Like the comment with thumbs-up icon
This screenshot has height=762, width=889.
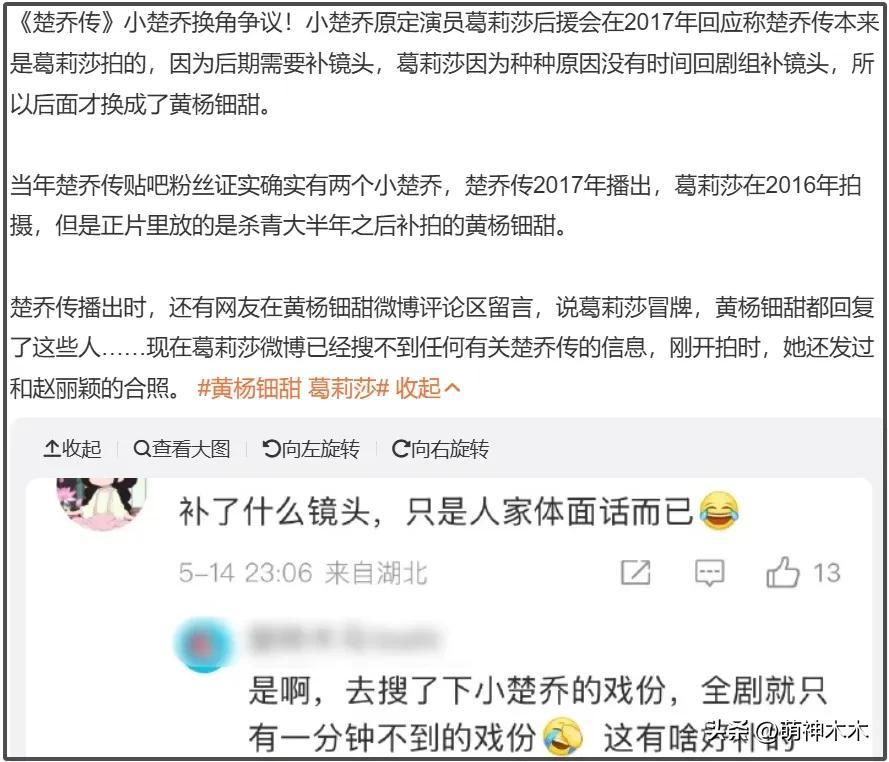782,572
